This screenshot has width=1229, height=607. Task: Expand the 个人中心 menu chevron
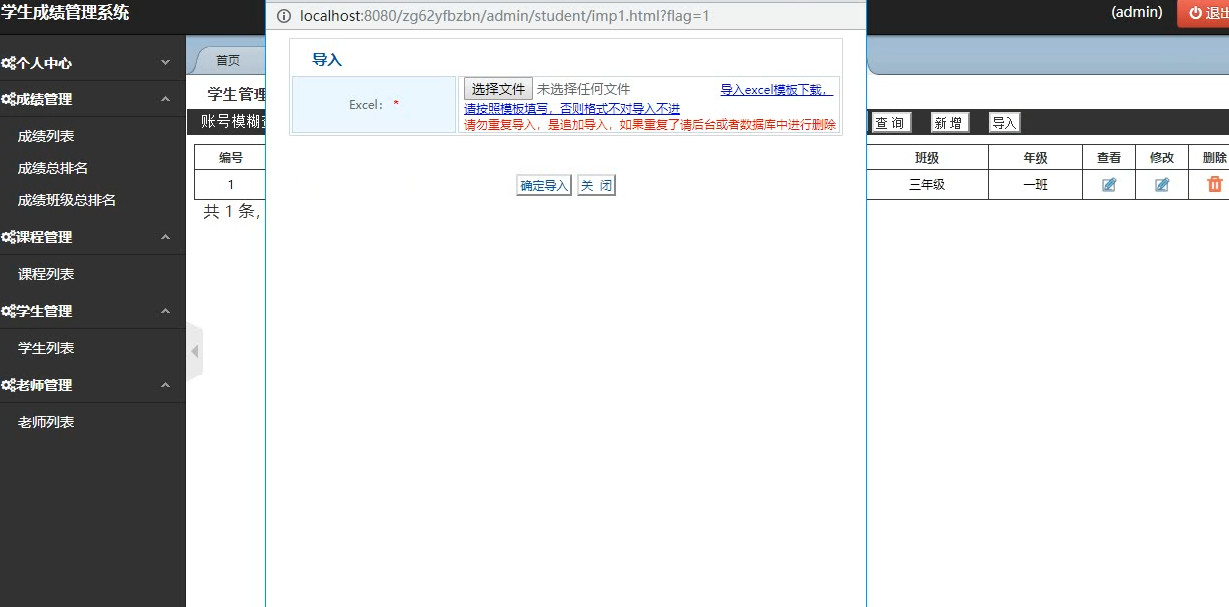166,62
